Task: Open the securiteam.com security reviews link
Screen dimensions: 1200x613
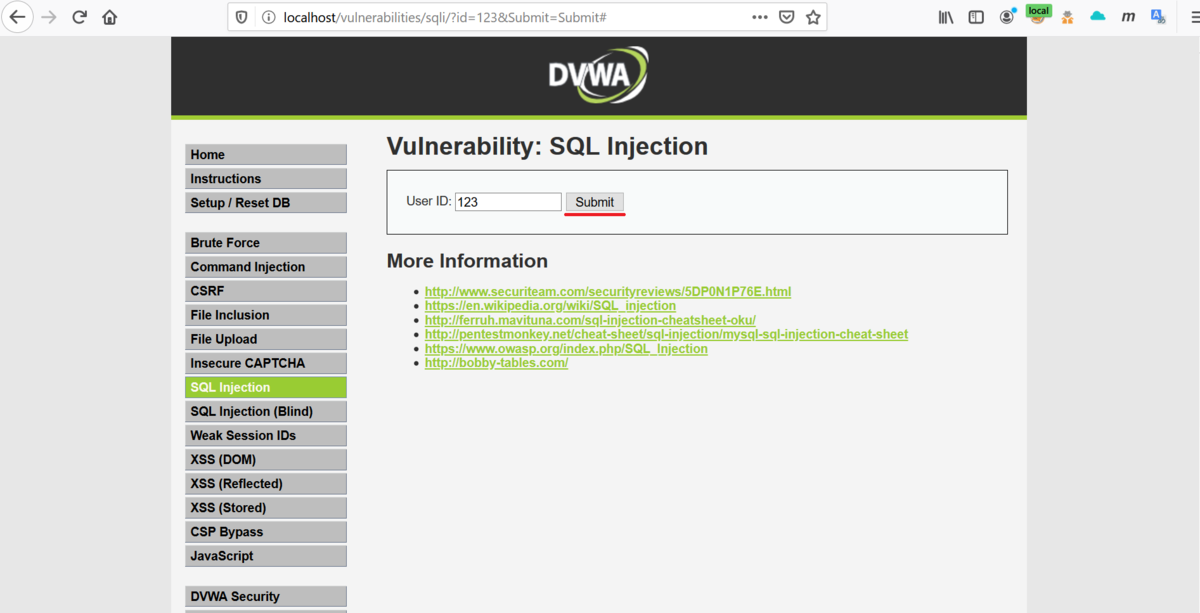Action: 608,292
